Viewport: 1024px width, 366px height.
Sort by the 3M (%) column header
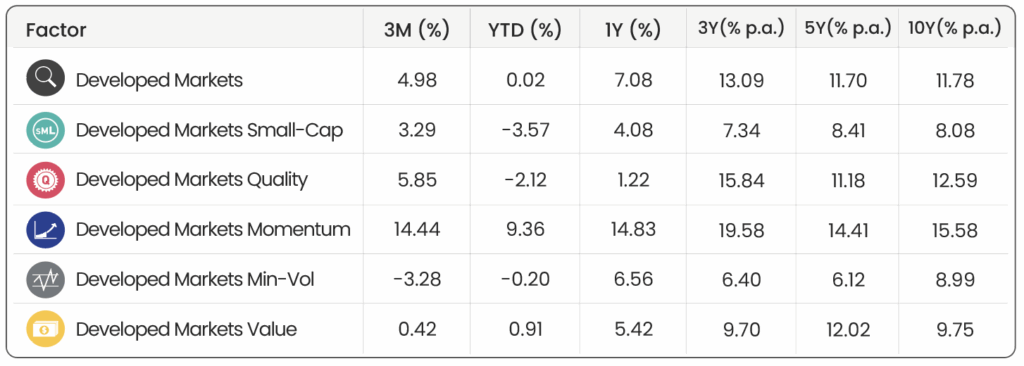[417, 30]
